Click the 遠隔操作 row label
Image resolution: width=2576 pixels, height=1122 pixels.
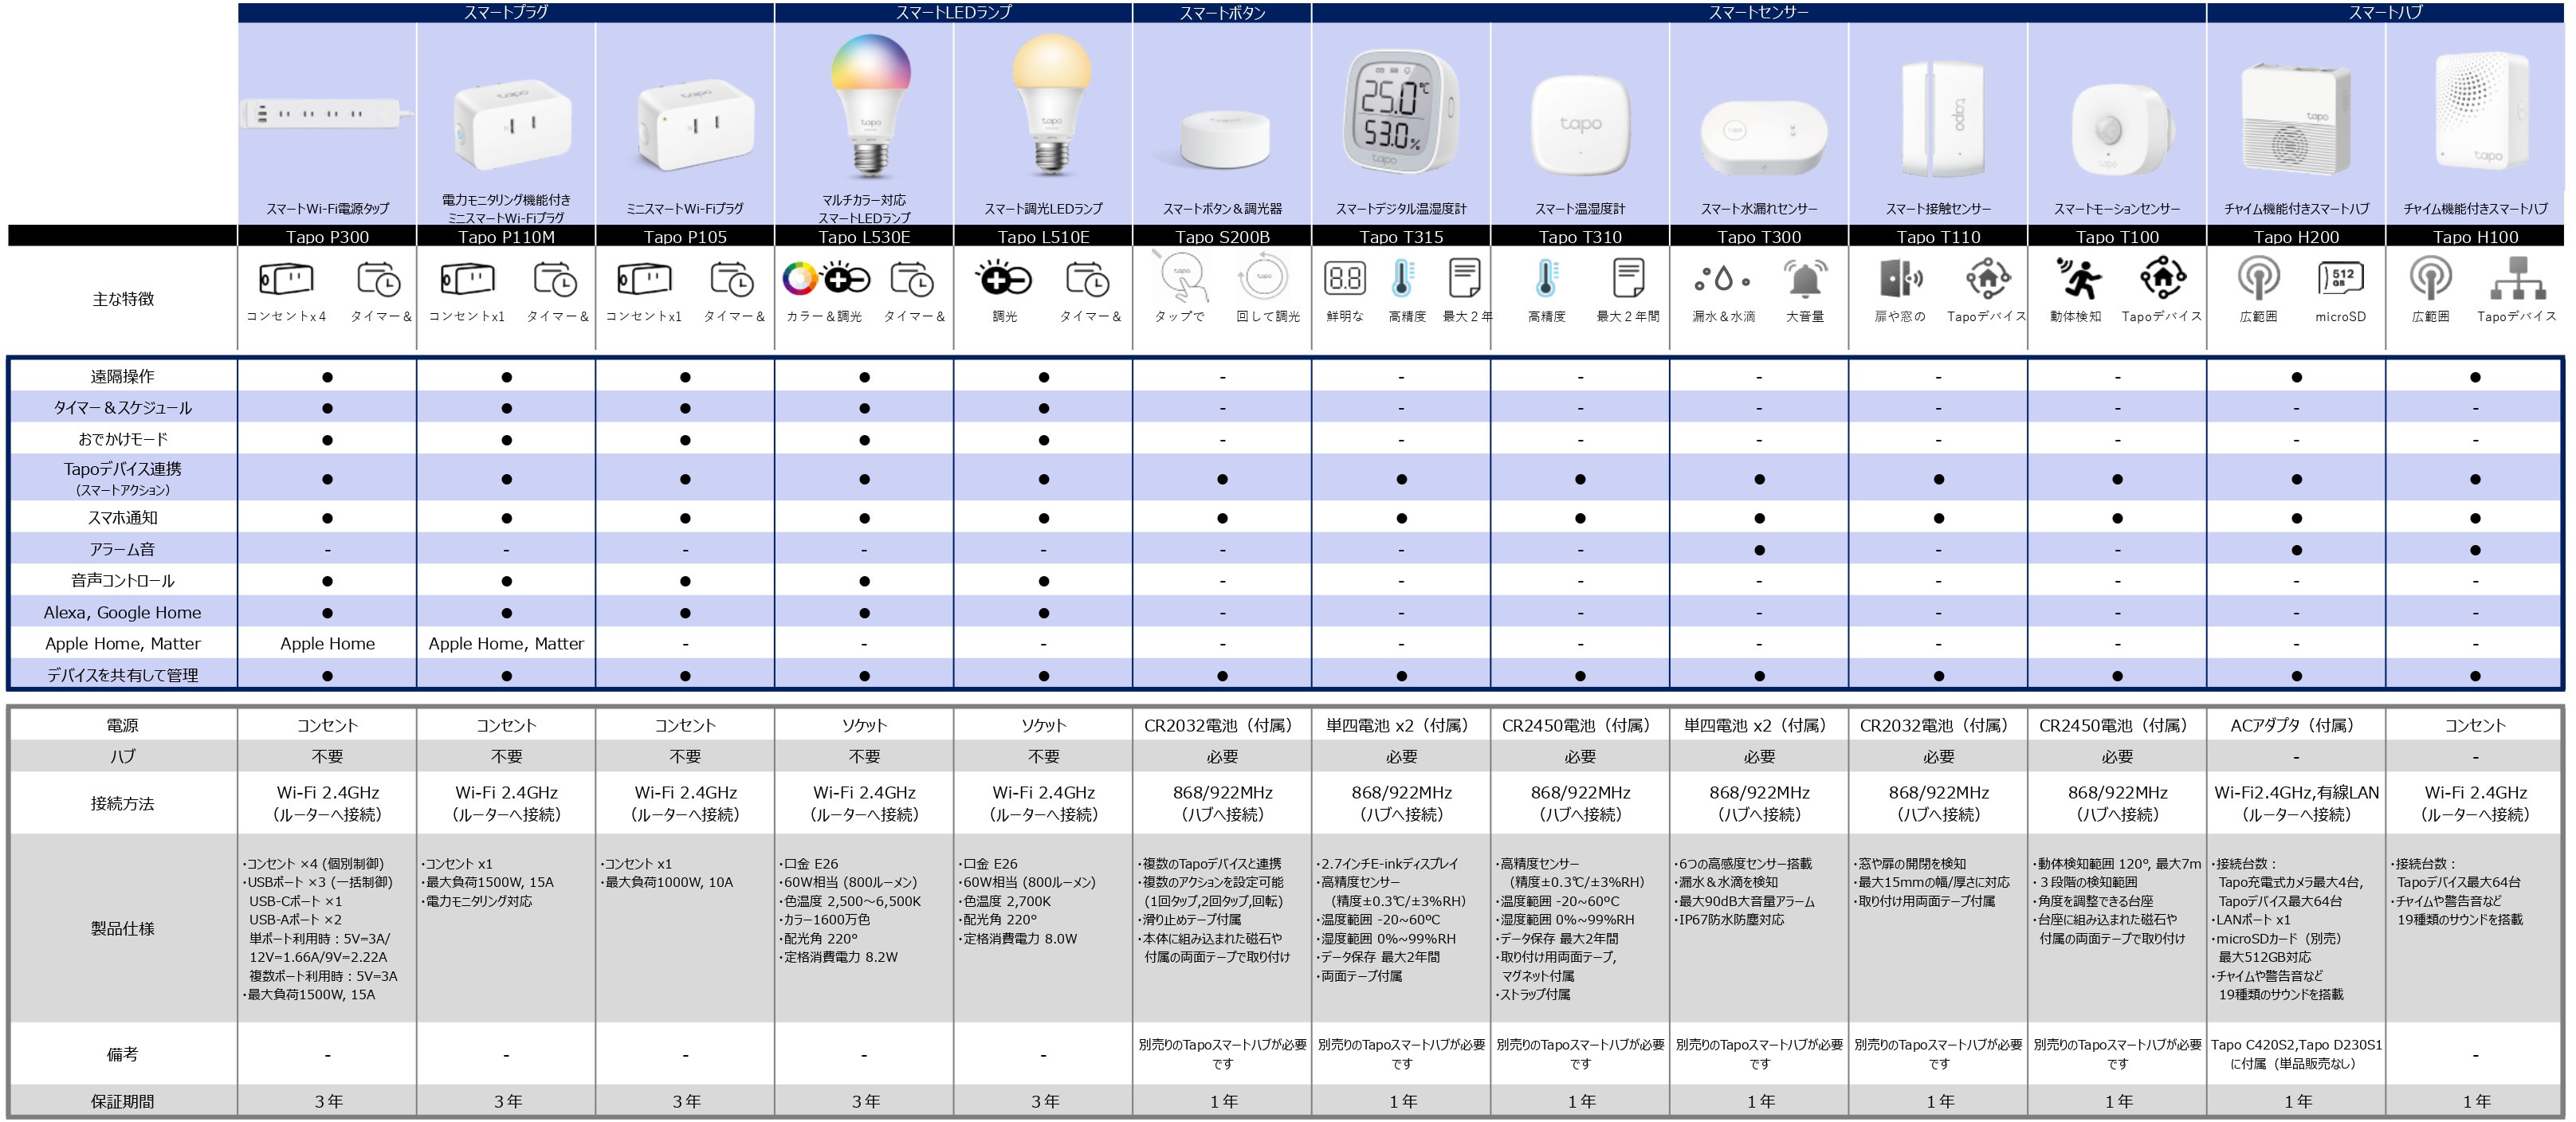coord(122,376)
